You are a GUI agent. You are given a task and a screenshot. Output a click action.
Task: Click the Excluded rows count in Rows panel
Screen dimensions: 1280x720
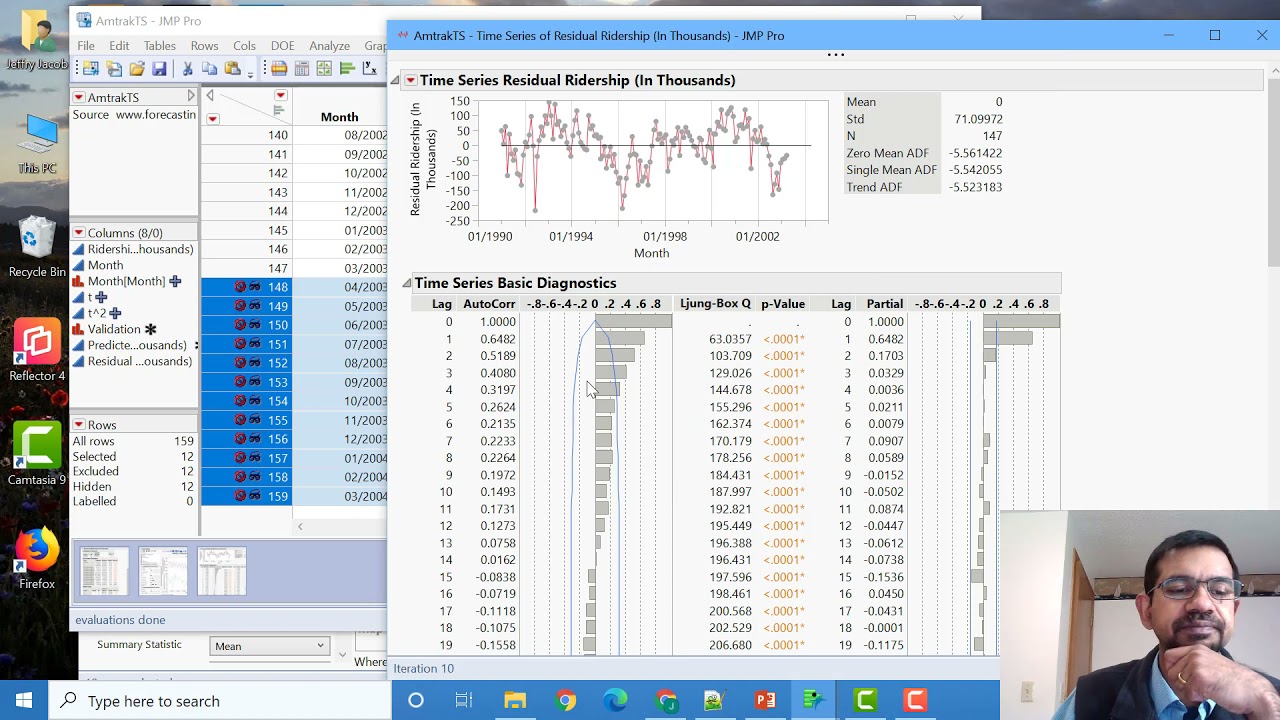tap(187, 471)
